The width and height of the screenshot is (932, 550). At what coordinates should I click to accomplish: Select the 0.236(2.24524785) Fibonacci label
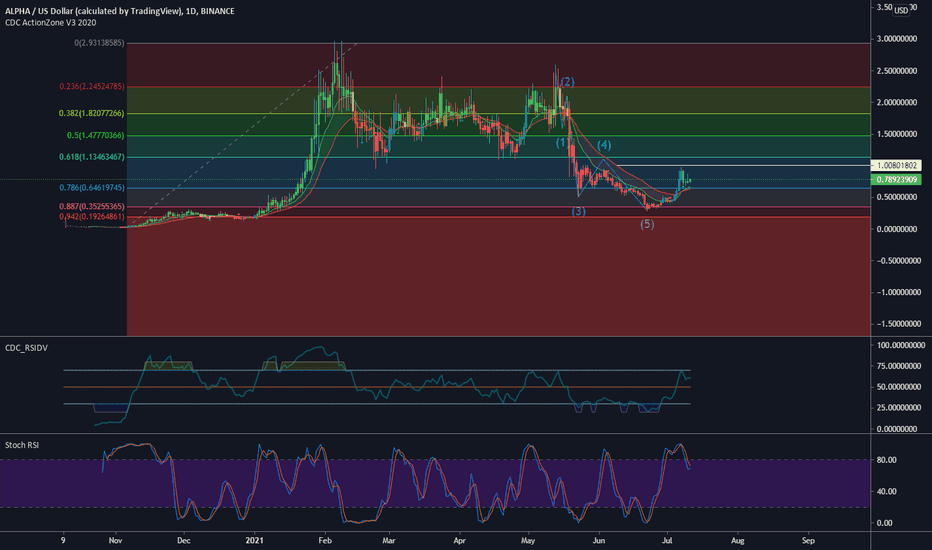coord(92,86)
